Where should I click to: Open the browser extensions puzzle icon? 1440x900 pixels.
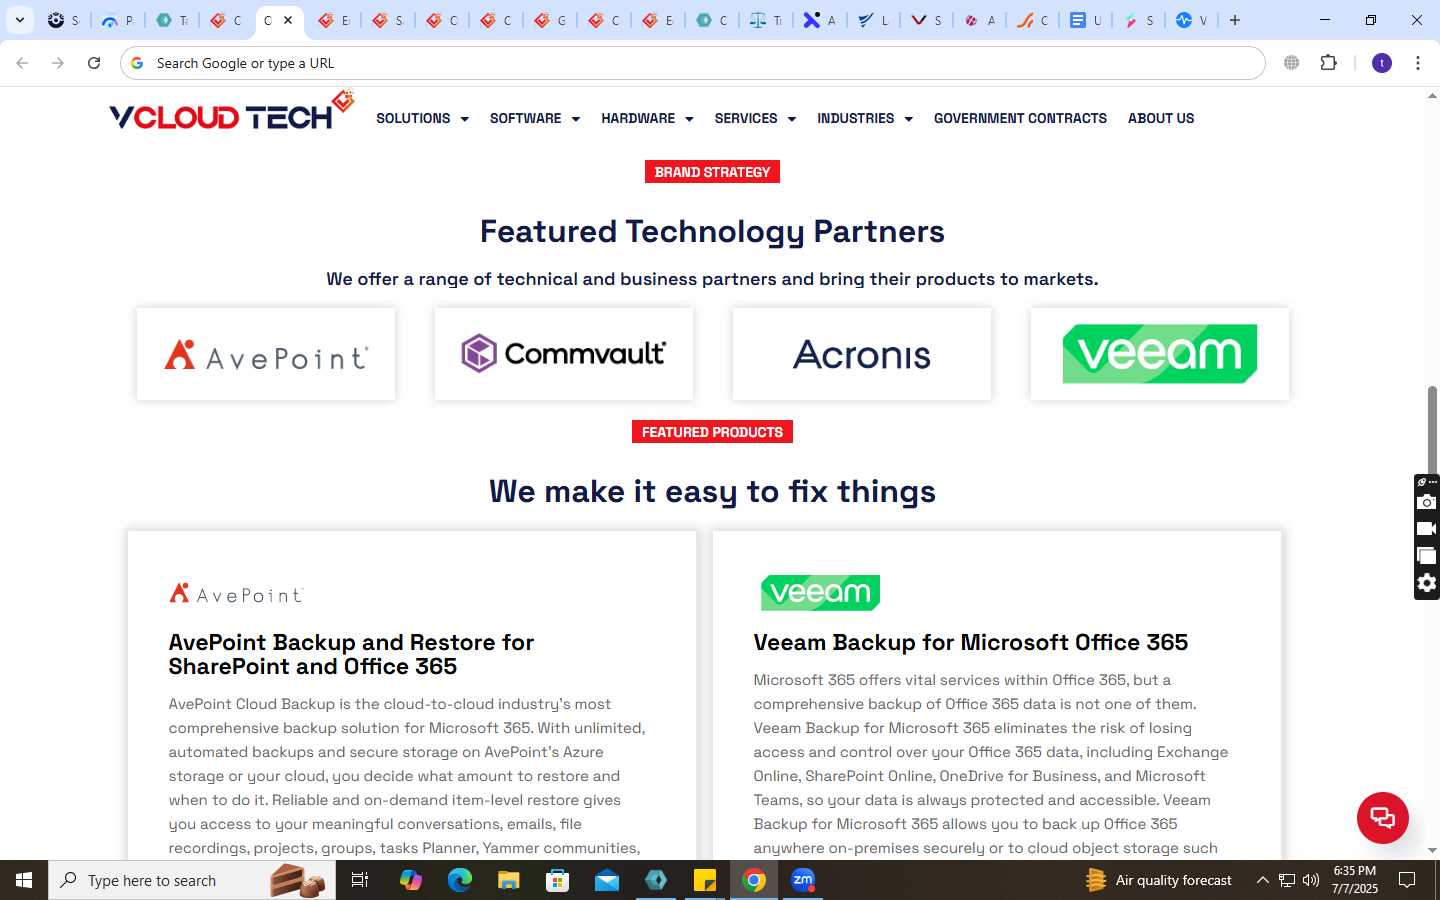[x=1328, y=63]
